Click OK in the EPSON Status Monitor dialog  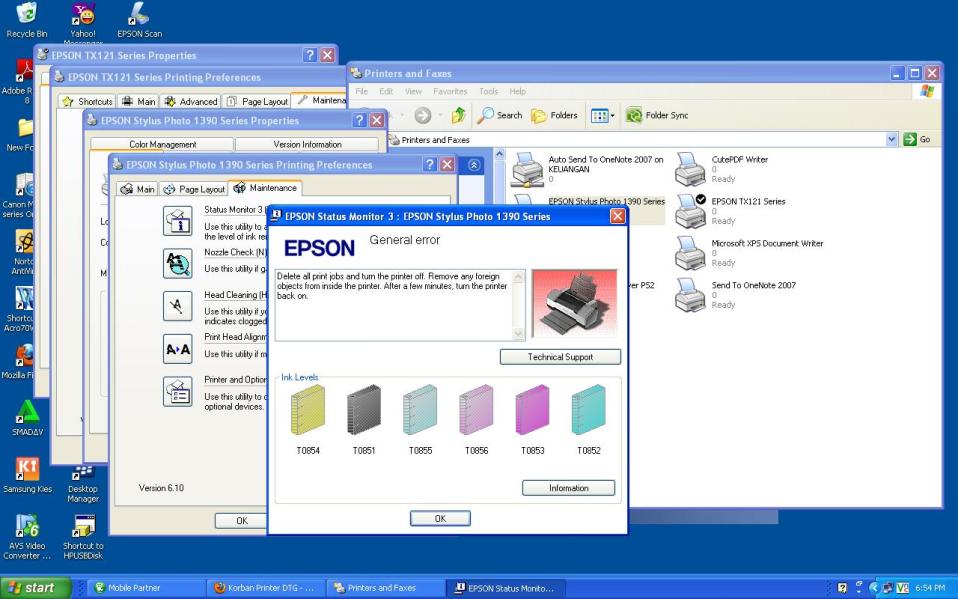pos(440,518)
